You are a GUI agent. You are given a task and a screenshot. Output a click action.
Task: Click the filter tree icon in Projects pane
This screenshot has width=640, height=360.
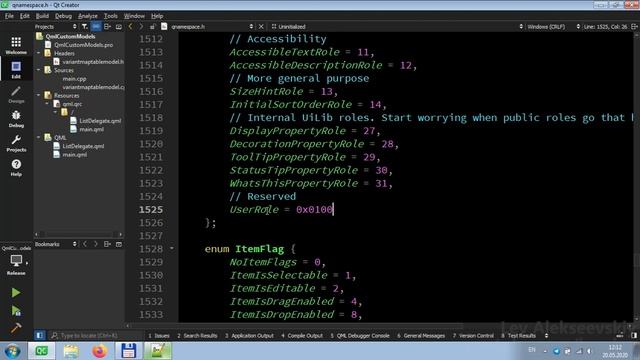84,27
